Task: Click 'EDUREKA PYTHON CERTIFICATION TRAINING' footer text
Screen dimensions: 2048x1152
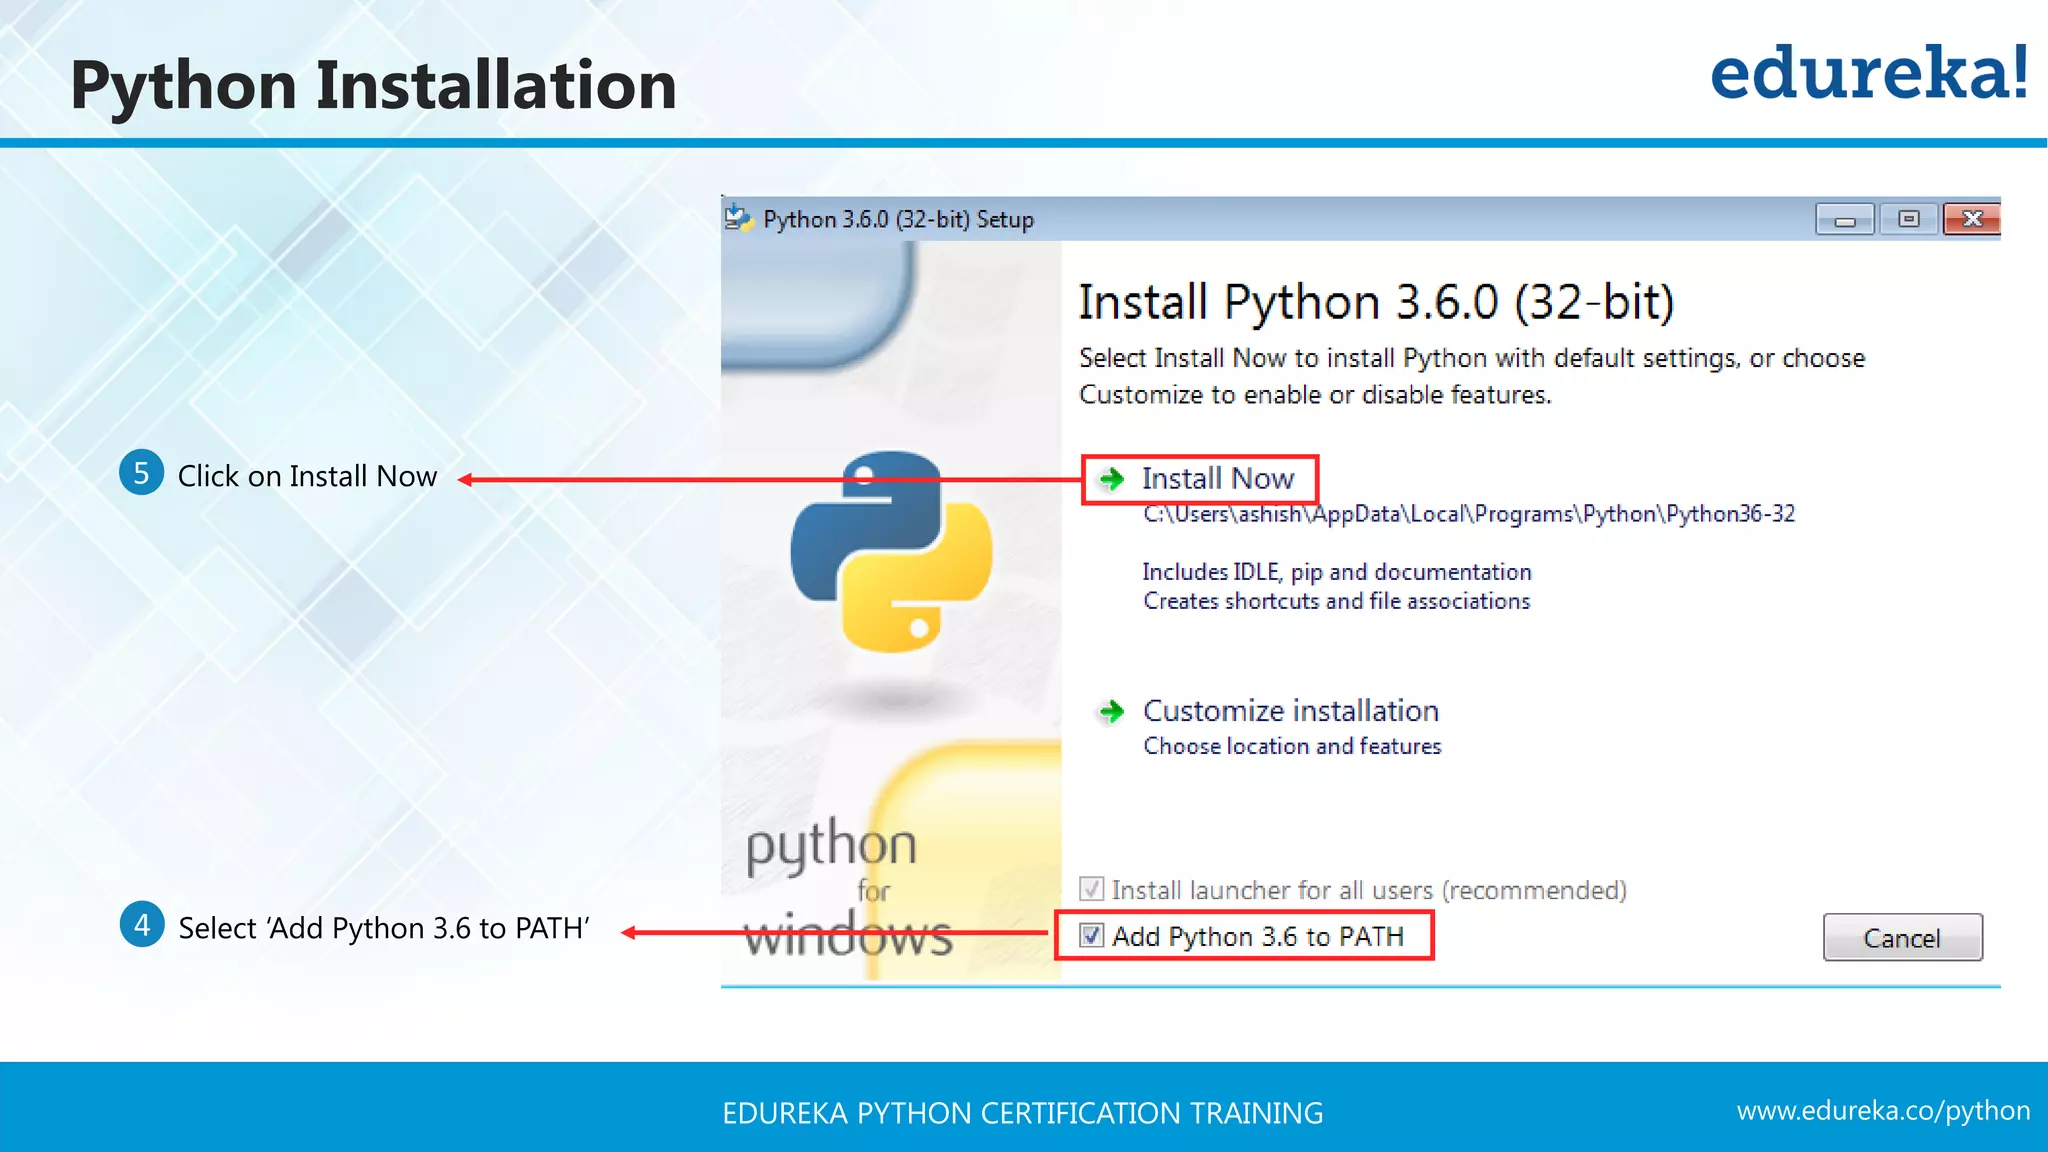Action: pyautogui.click(x=1023, y=1113)
